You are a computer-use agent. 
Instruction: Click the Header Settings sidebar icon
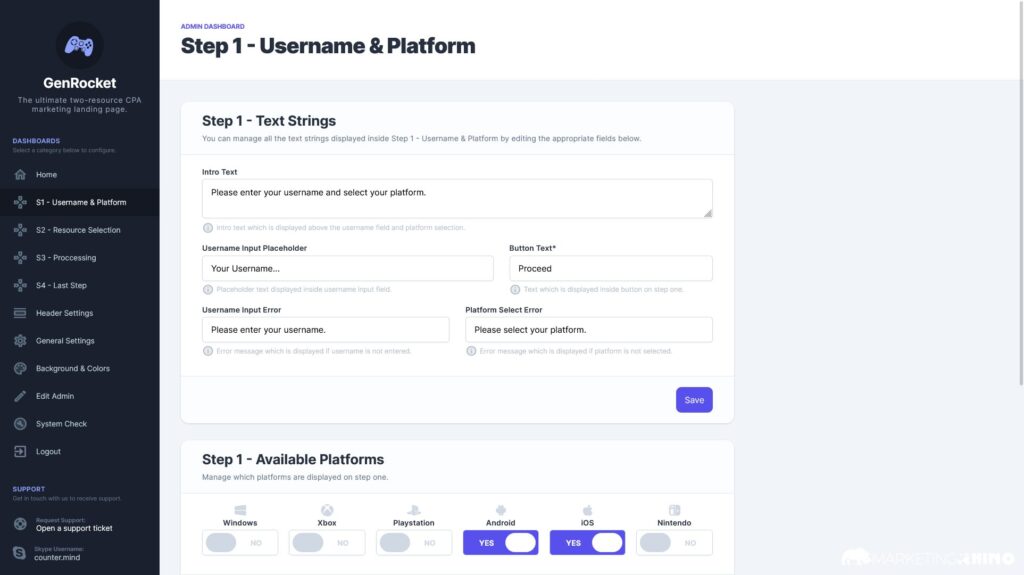[20, 313]
